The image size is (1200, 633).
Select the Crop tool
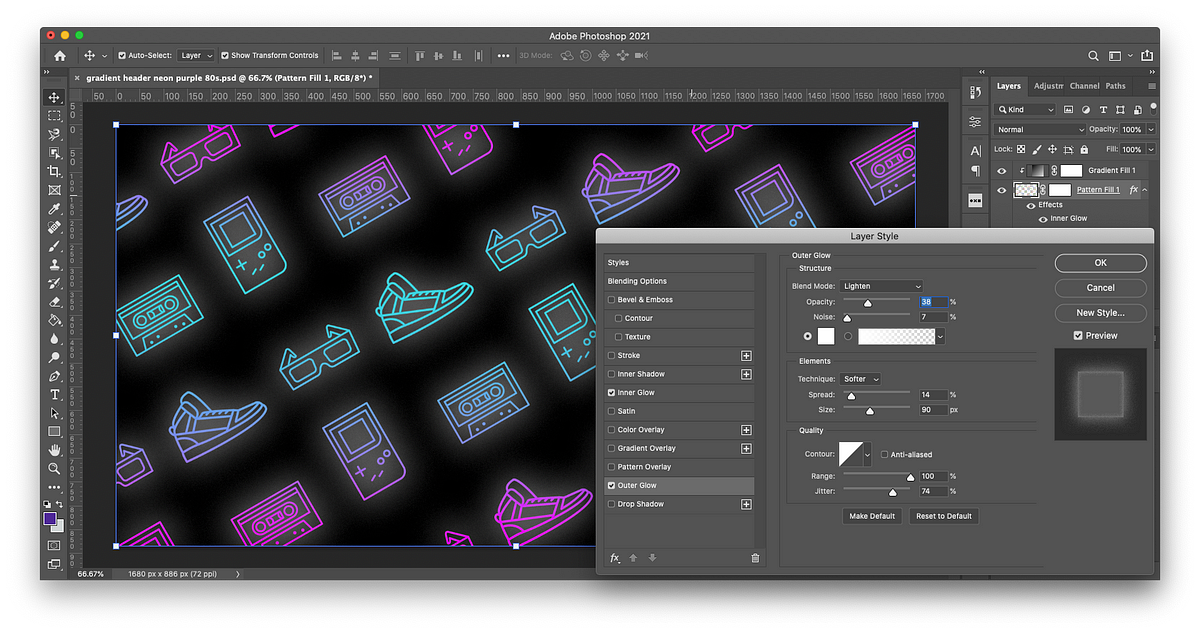tap(54, 171)
